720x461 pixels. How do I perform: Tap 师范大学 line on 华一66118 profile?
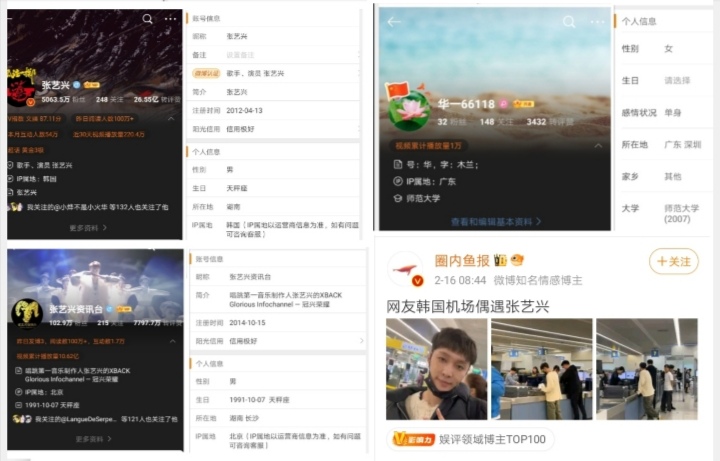[x=416, y=198]
